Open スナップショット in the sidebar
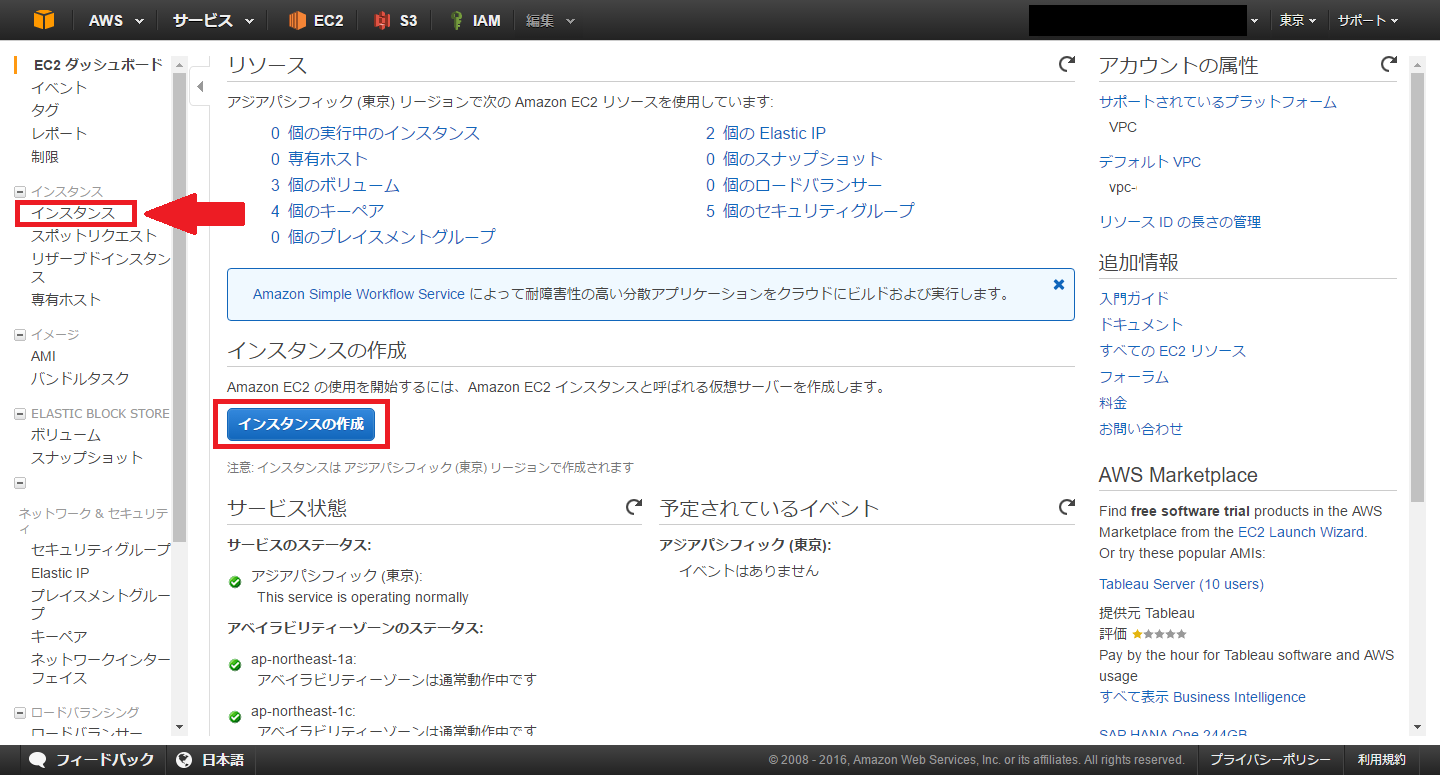The image size is (1440, 775). (x=87, y=458)
